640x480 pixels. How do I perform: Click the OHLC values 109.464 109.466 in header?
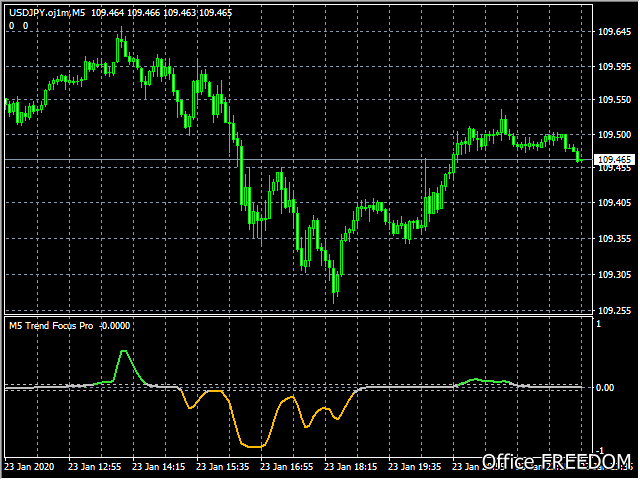click(x=126, y=13)
